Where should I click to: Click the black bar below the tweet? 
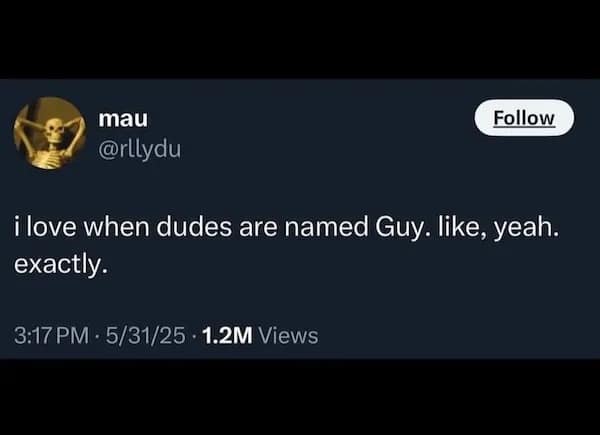pos(300,397)
